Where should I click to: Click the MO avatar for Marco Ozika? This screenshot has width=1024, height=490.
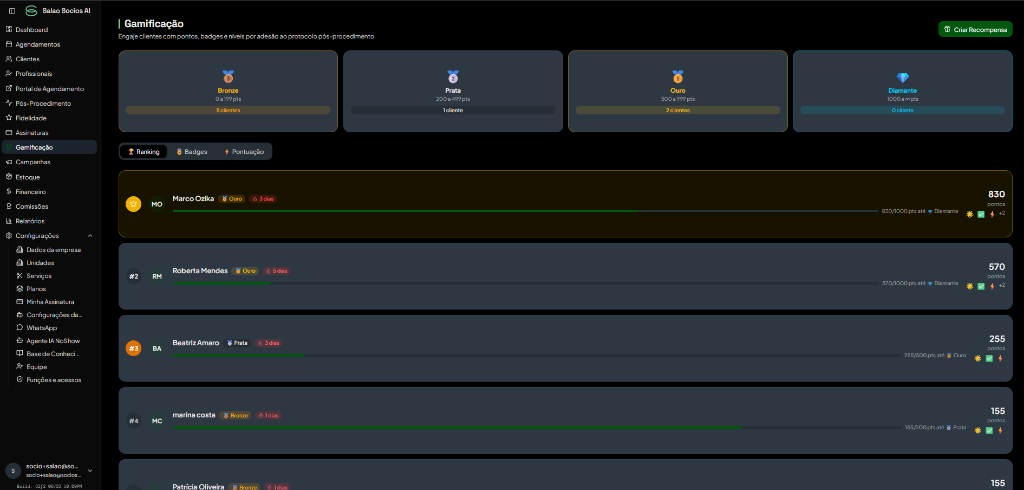click(x=157, y=204)
